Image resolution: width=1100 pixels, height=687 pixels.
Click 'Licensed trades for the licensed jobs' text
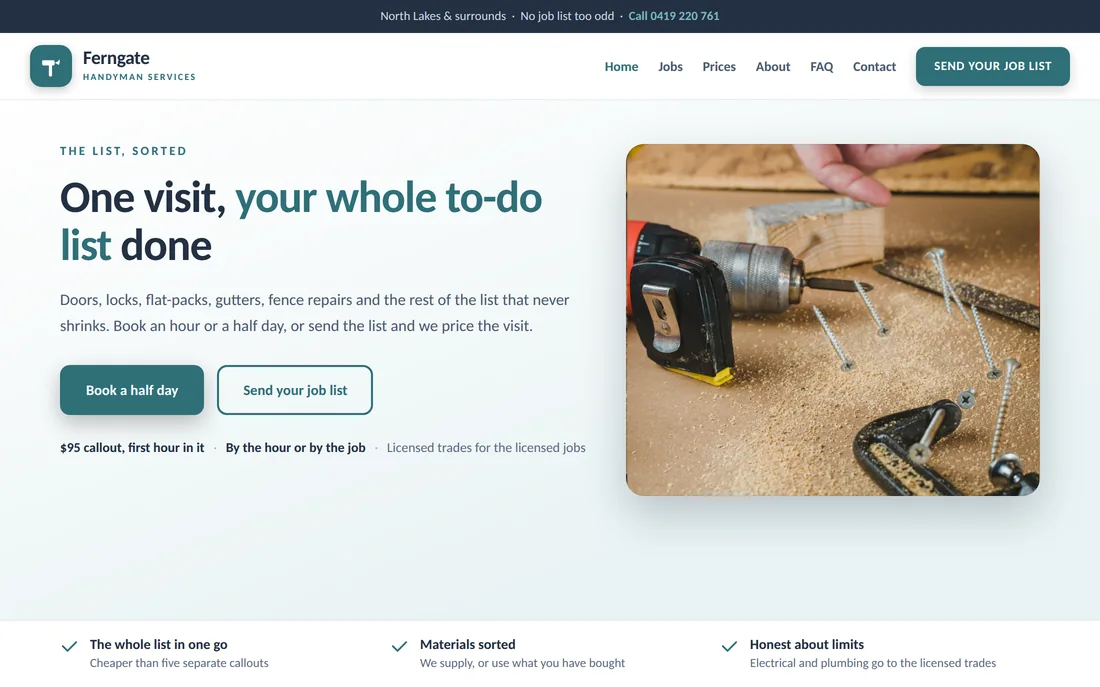click(486, 448)
